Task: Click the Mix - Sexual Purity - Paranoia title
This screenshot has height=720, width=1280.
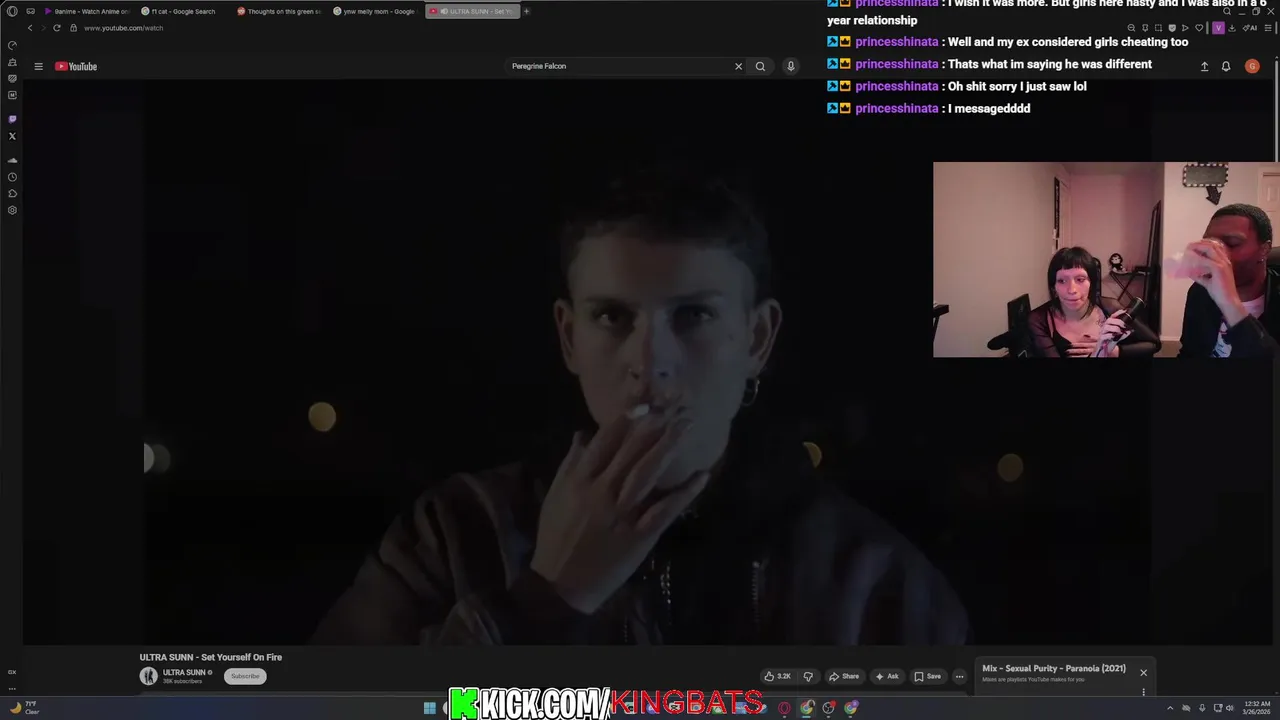Action: click(1054, 668)
